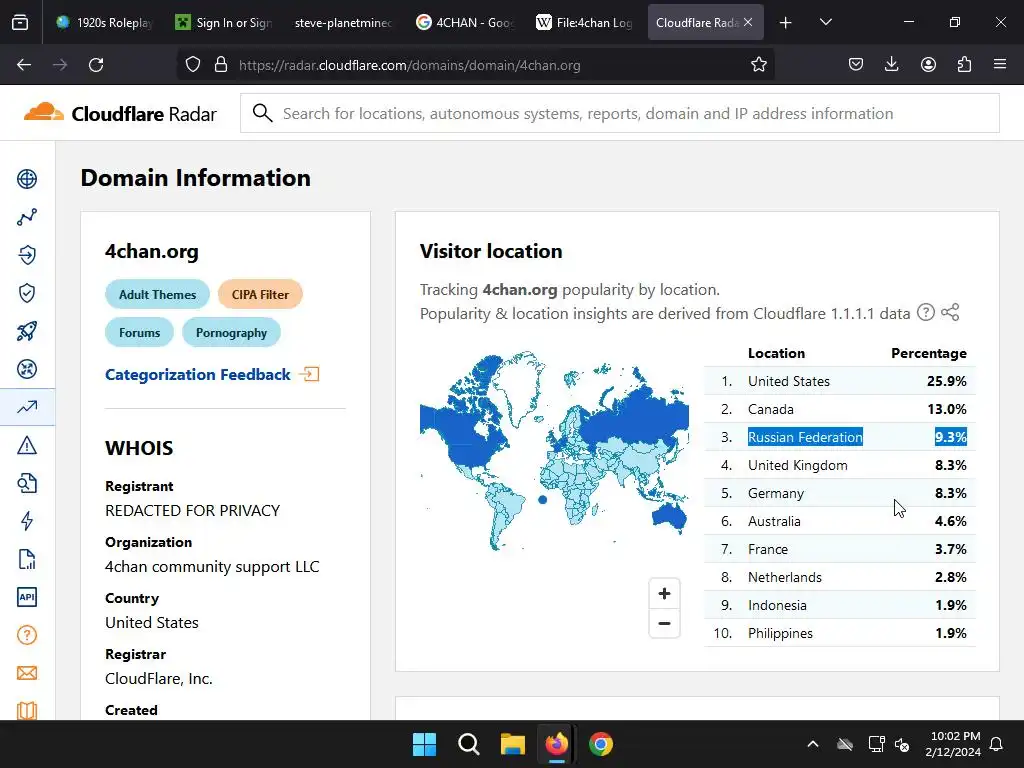This screenshot has width=1024, height=768.
Task: Expand the system tray hidden icons chevron
Action: point(812,744)
